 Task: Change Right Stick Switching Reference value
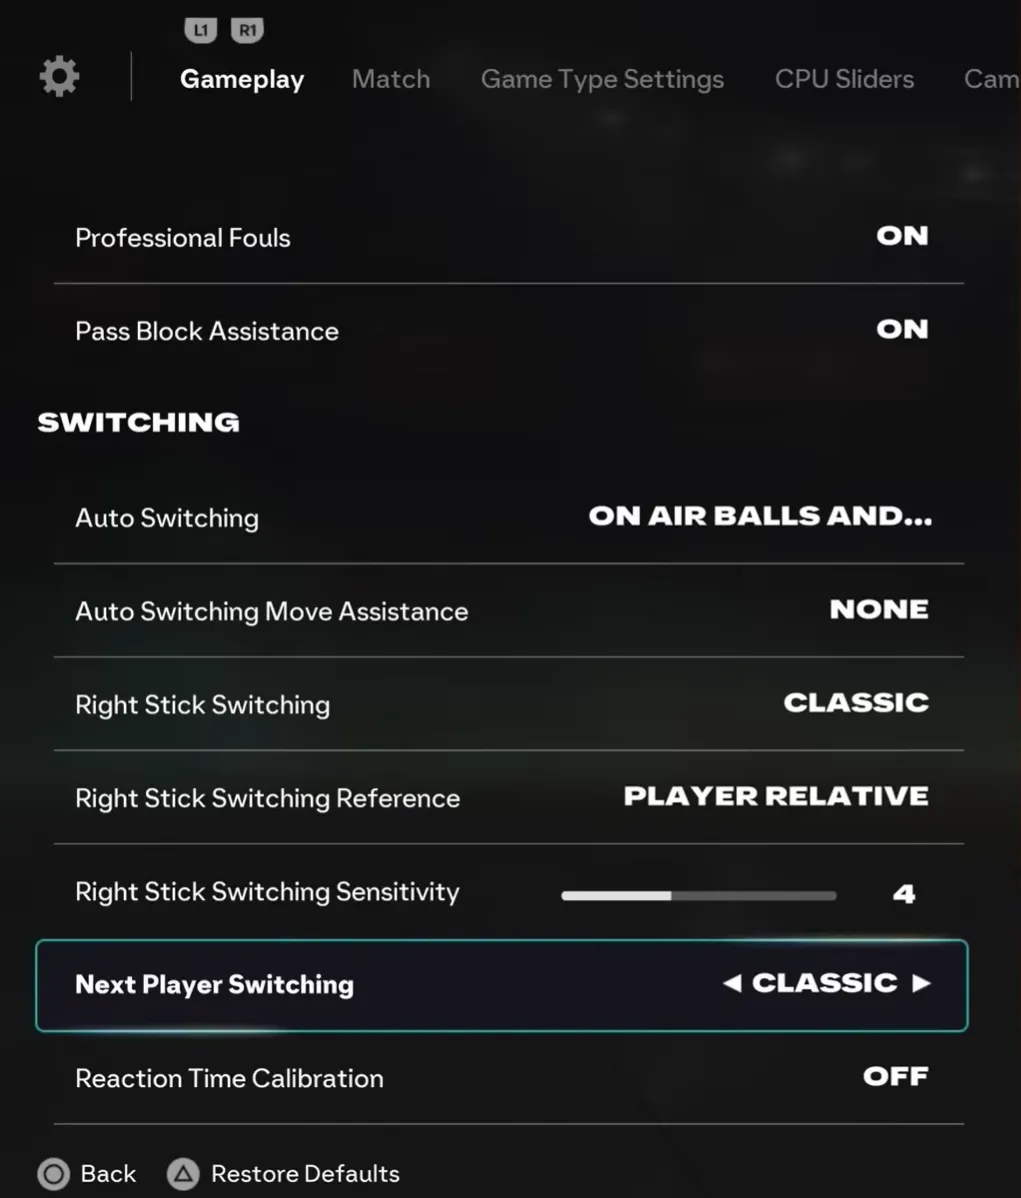click(776, 797)
